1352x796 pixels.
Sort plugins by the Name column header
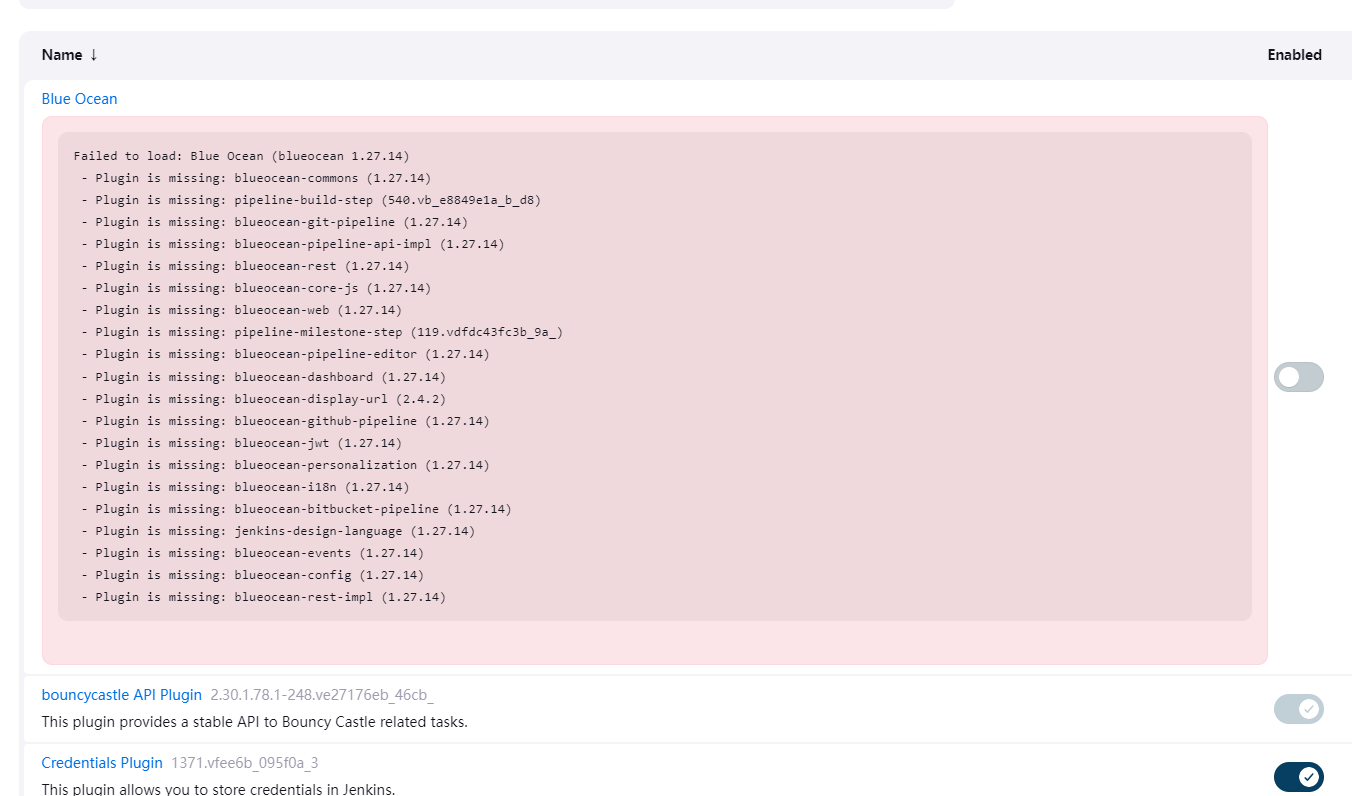tap(69, 55)
